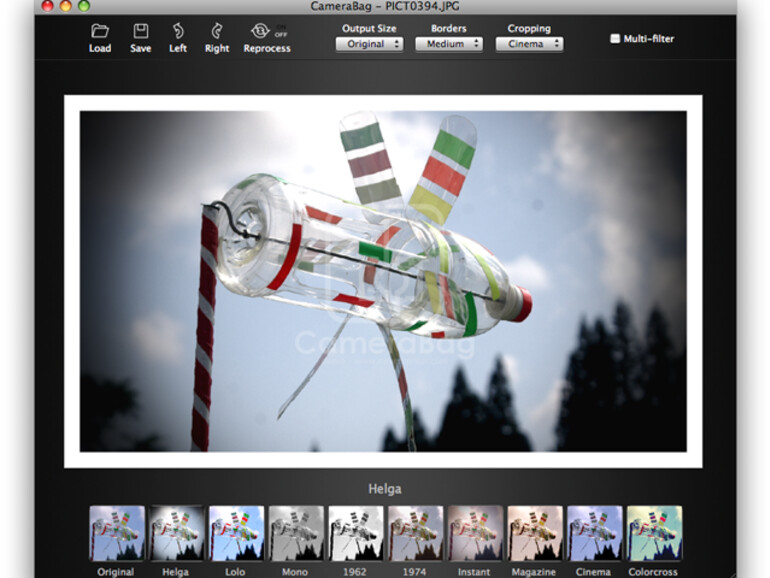Screen dimensions: 770x578
Task: Open the Output Size dropdown
Action: tap(369, 44)
